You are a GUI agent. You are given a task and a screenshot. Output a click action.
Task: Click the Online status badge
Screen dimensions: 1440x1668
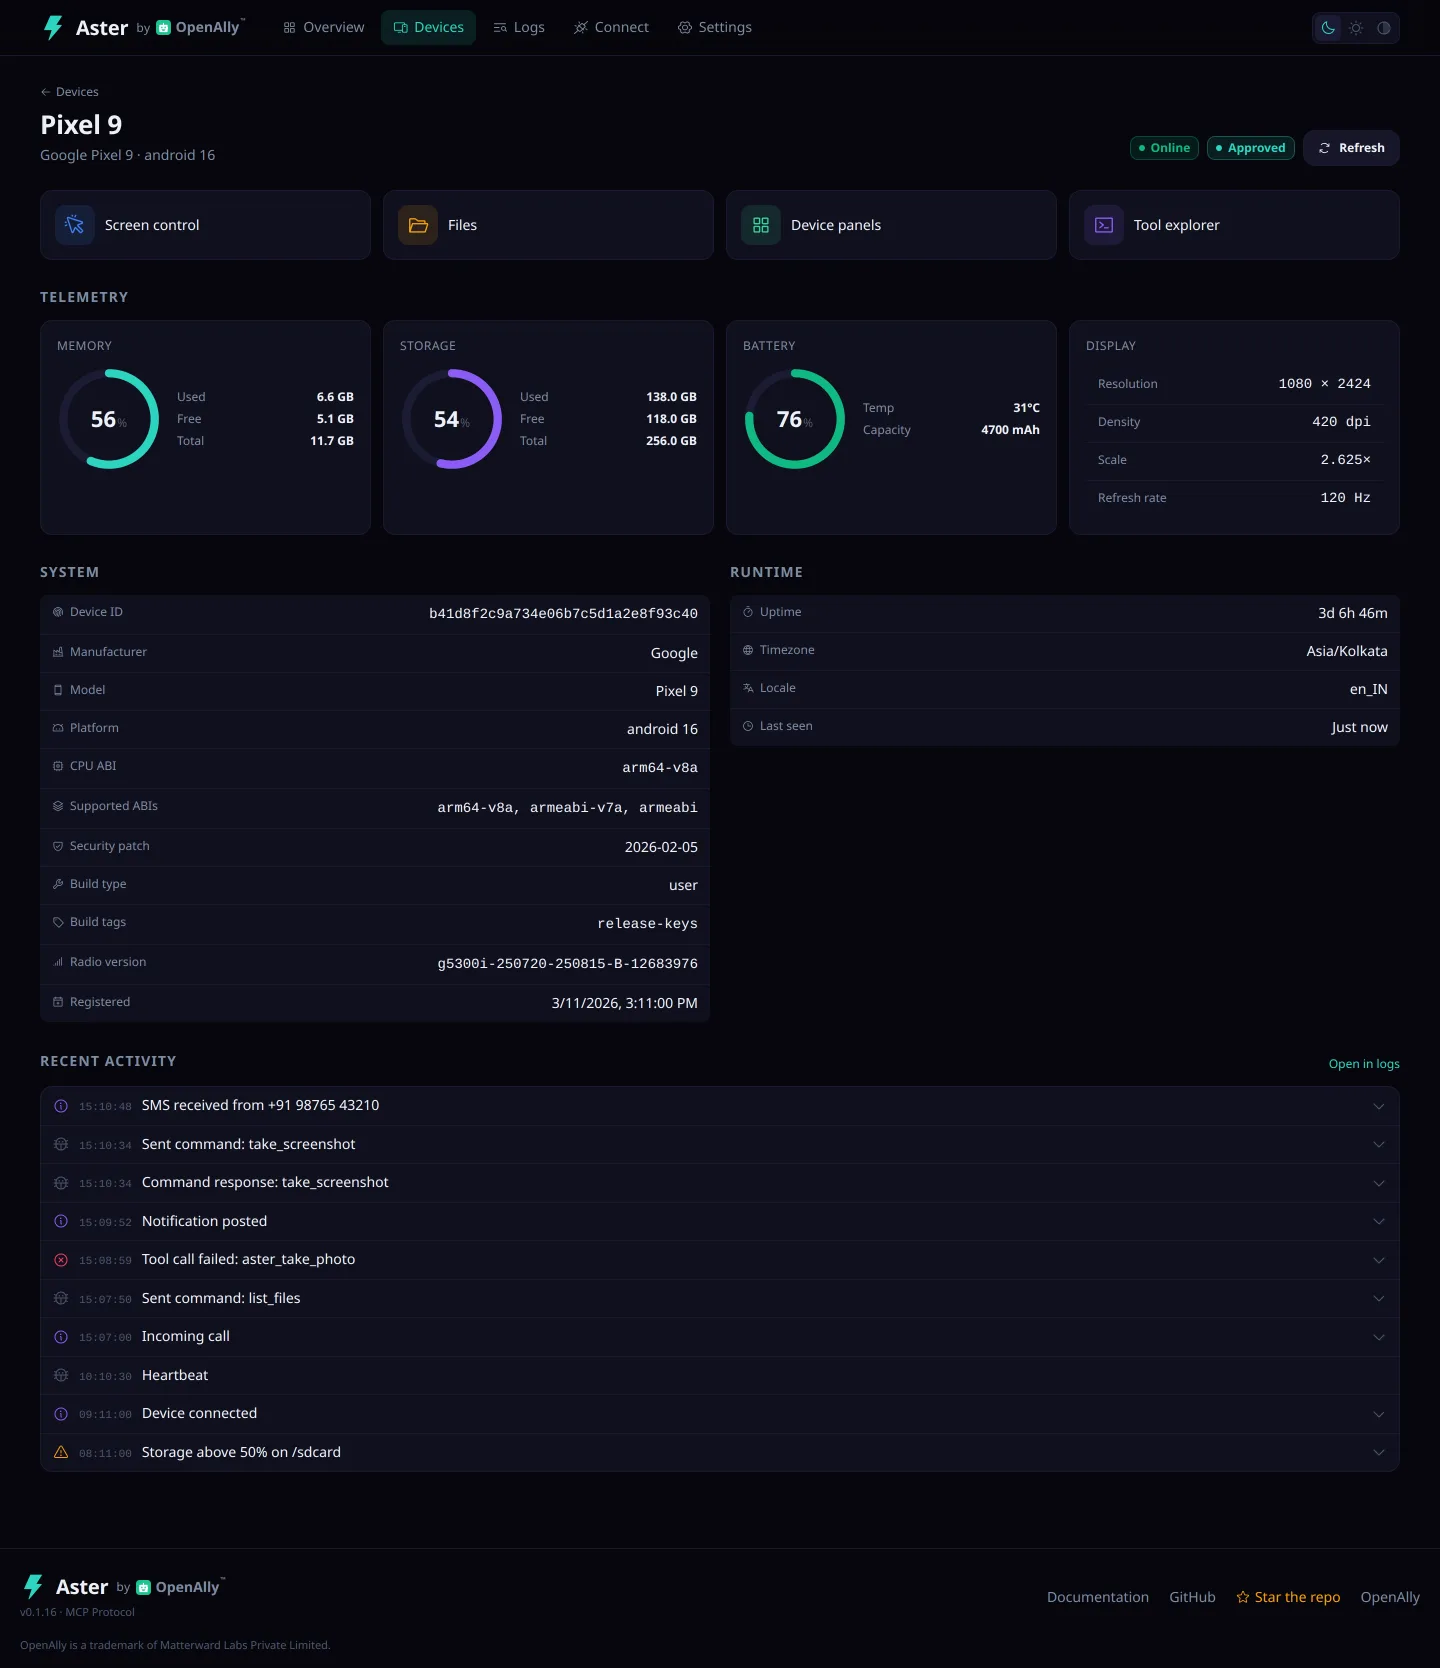click(x=1165, y=148)
